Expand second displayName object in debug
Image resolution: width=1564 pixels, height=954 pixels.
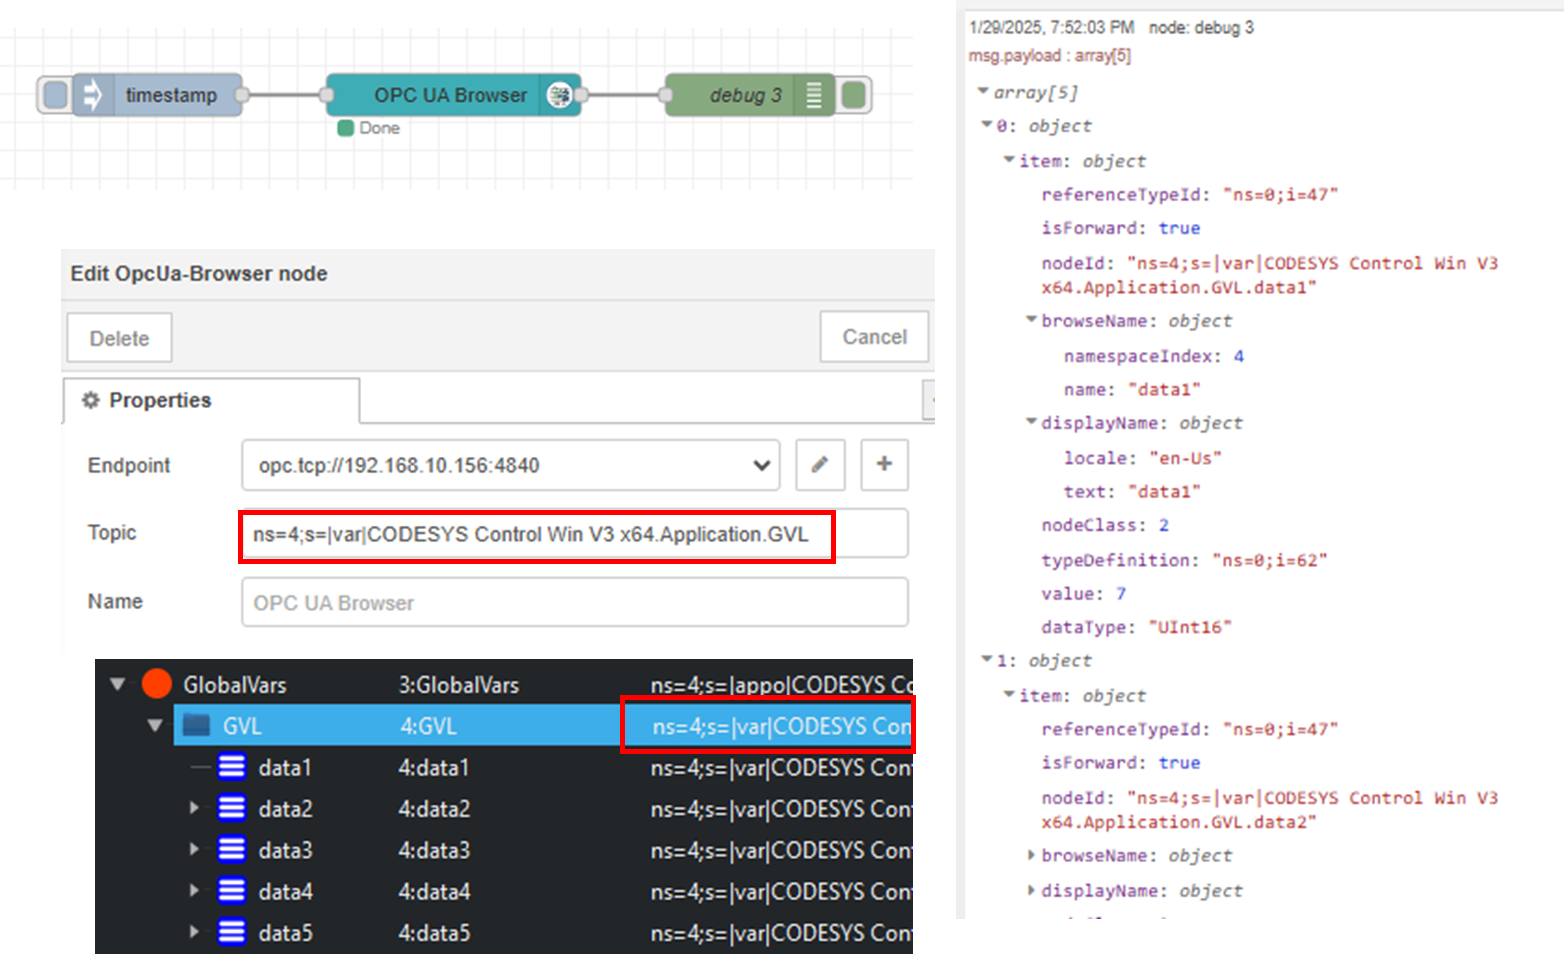pos(1031,890)
